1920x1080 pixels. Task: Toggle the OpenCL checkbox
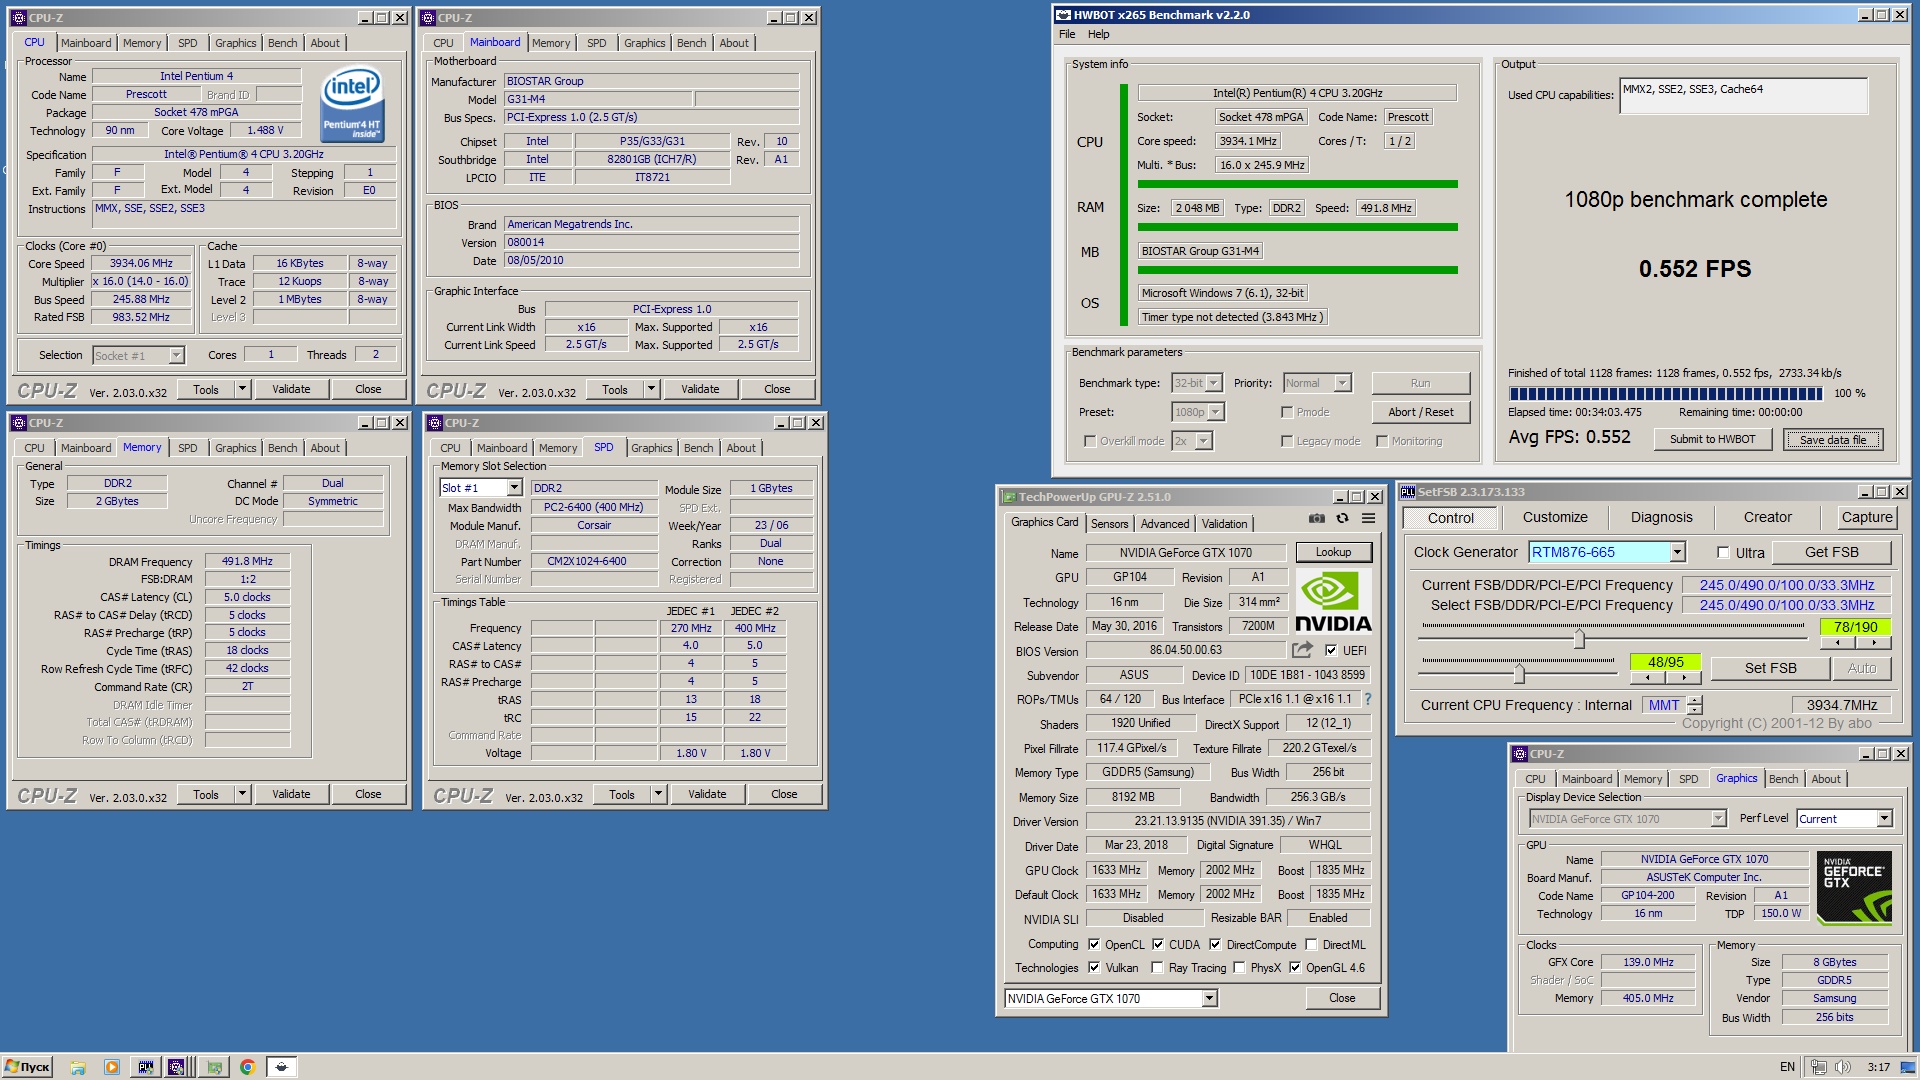(x=1094, y=944)
